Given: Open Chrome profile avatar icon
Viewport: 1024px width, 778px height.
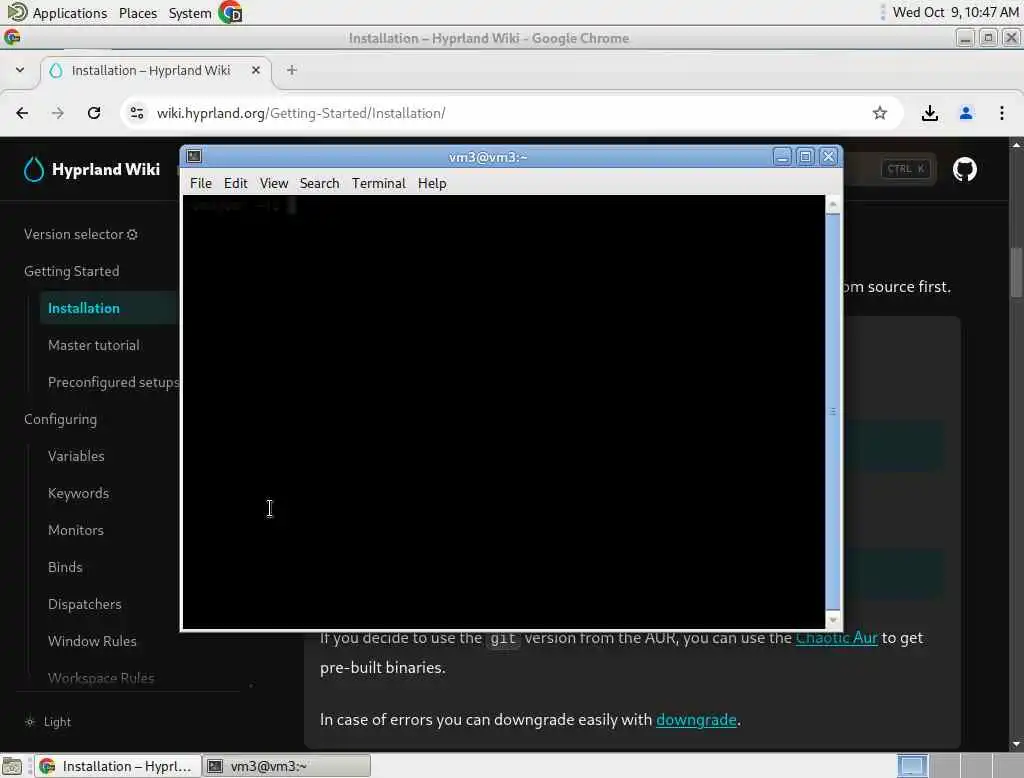Looking at the screenshot, I should click(966, 113).
